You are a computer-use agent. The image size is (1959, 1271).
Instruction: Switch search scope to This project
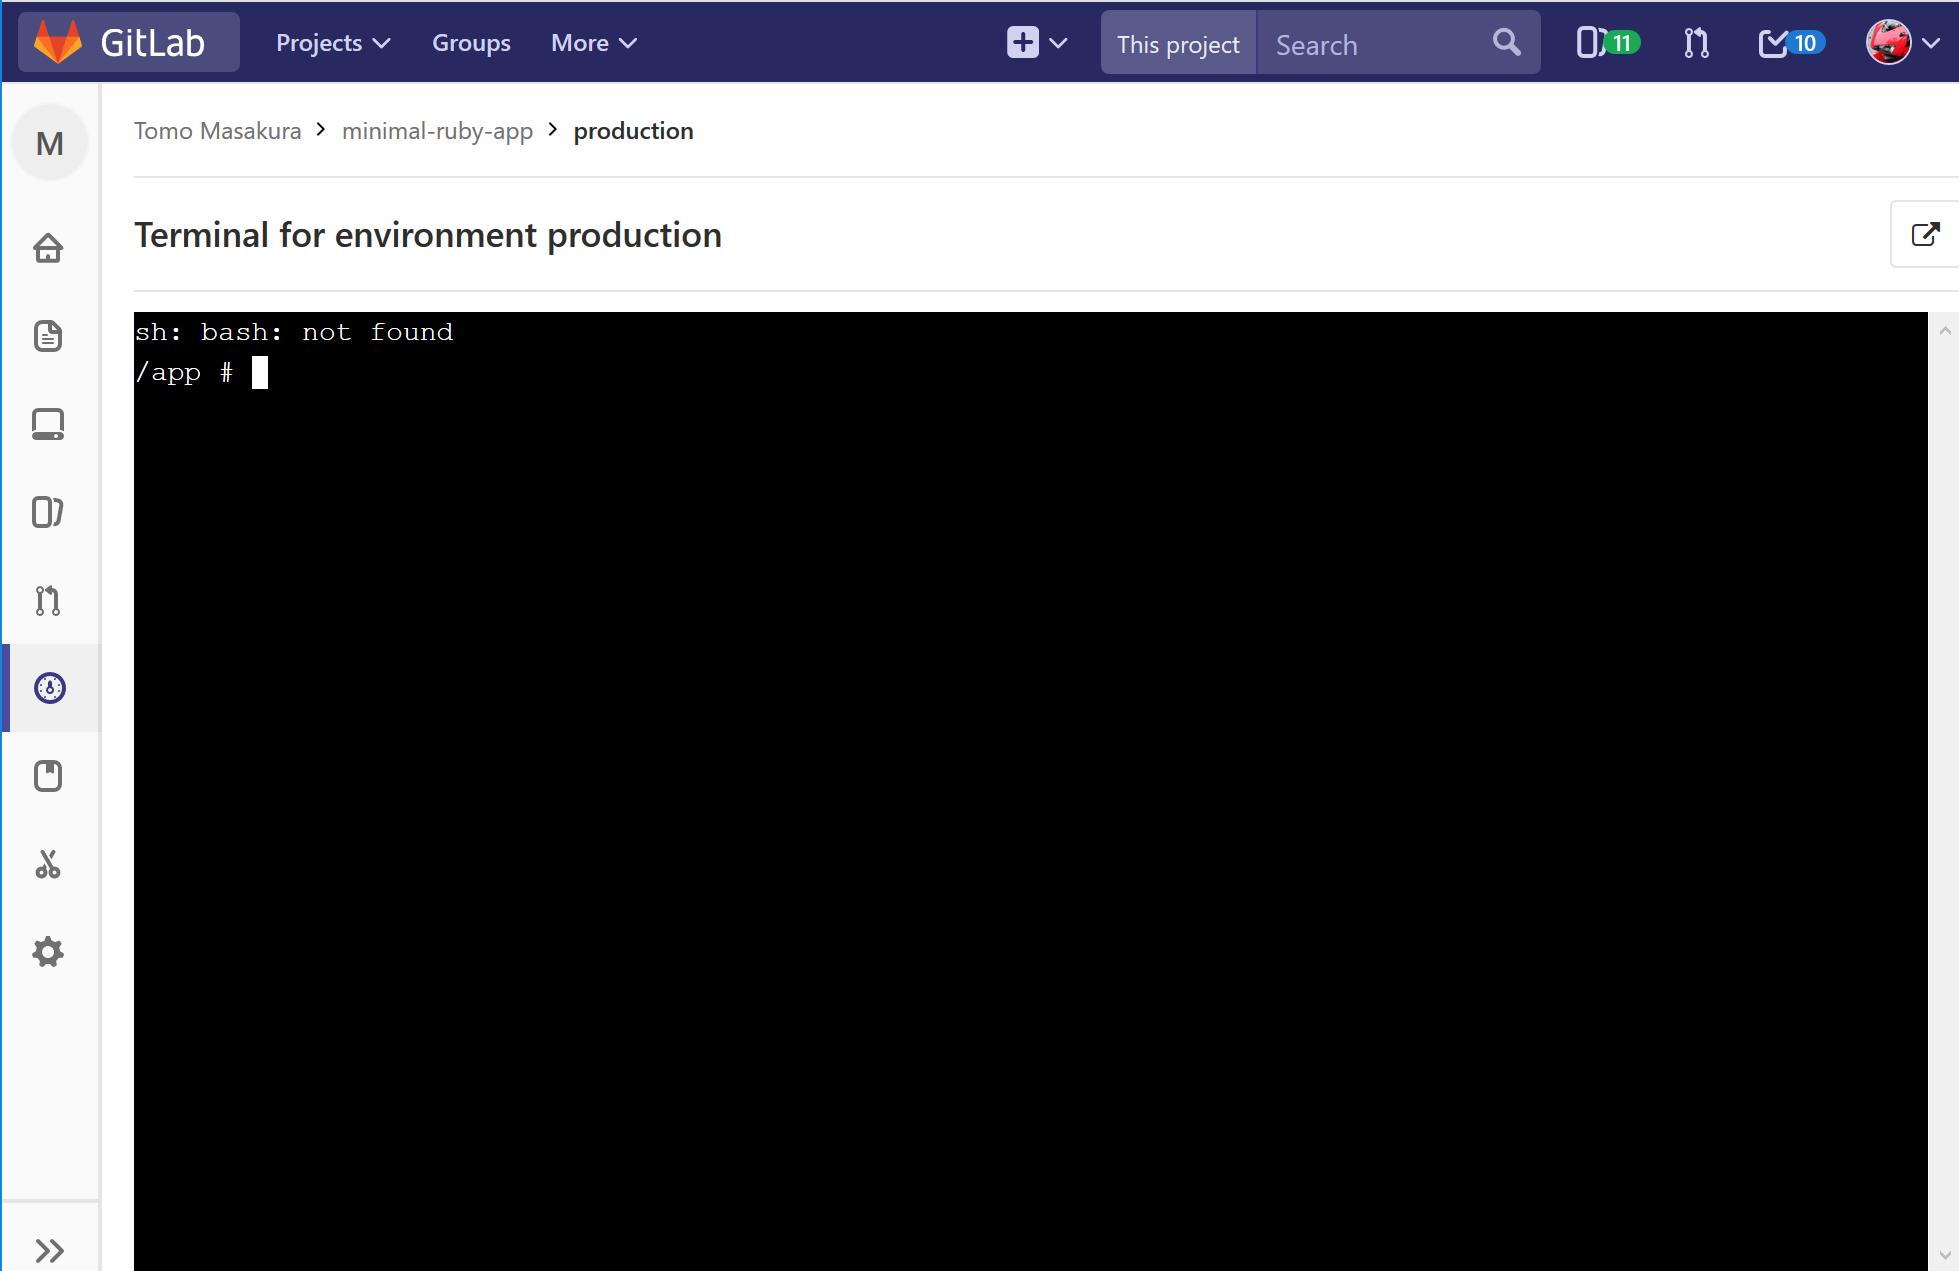1177,42
